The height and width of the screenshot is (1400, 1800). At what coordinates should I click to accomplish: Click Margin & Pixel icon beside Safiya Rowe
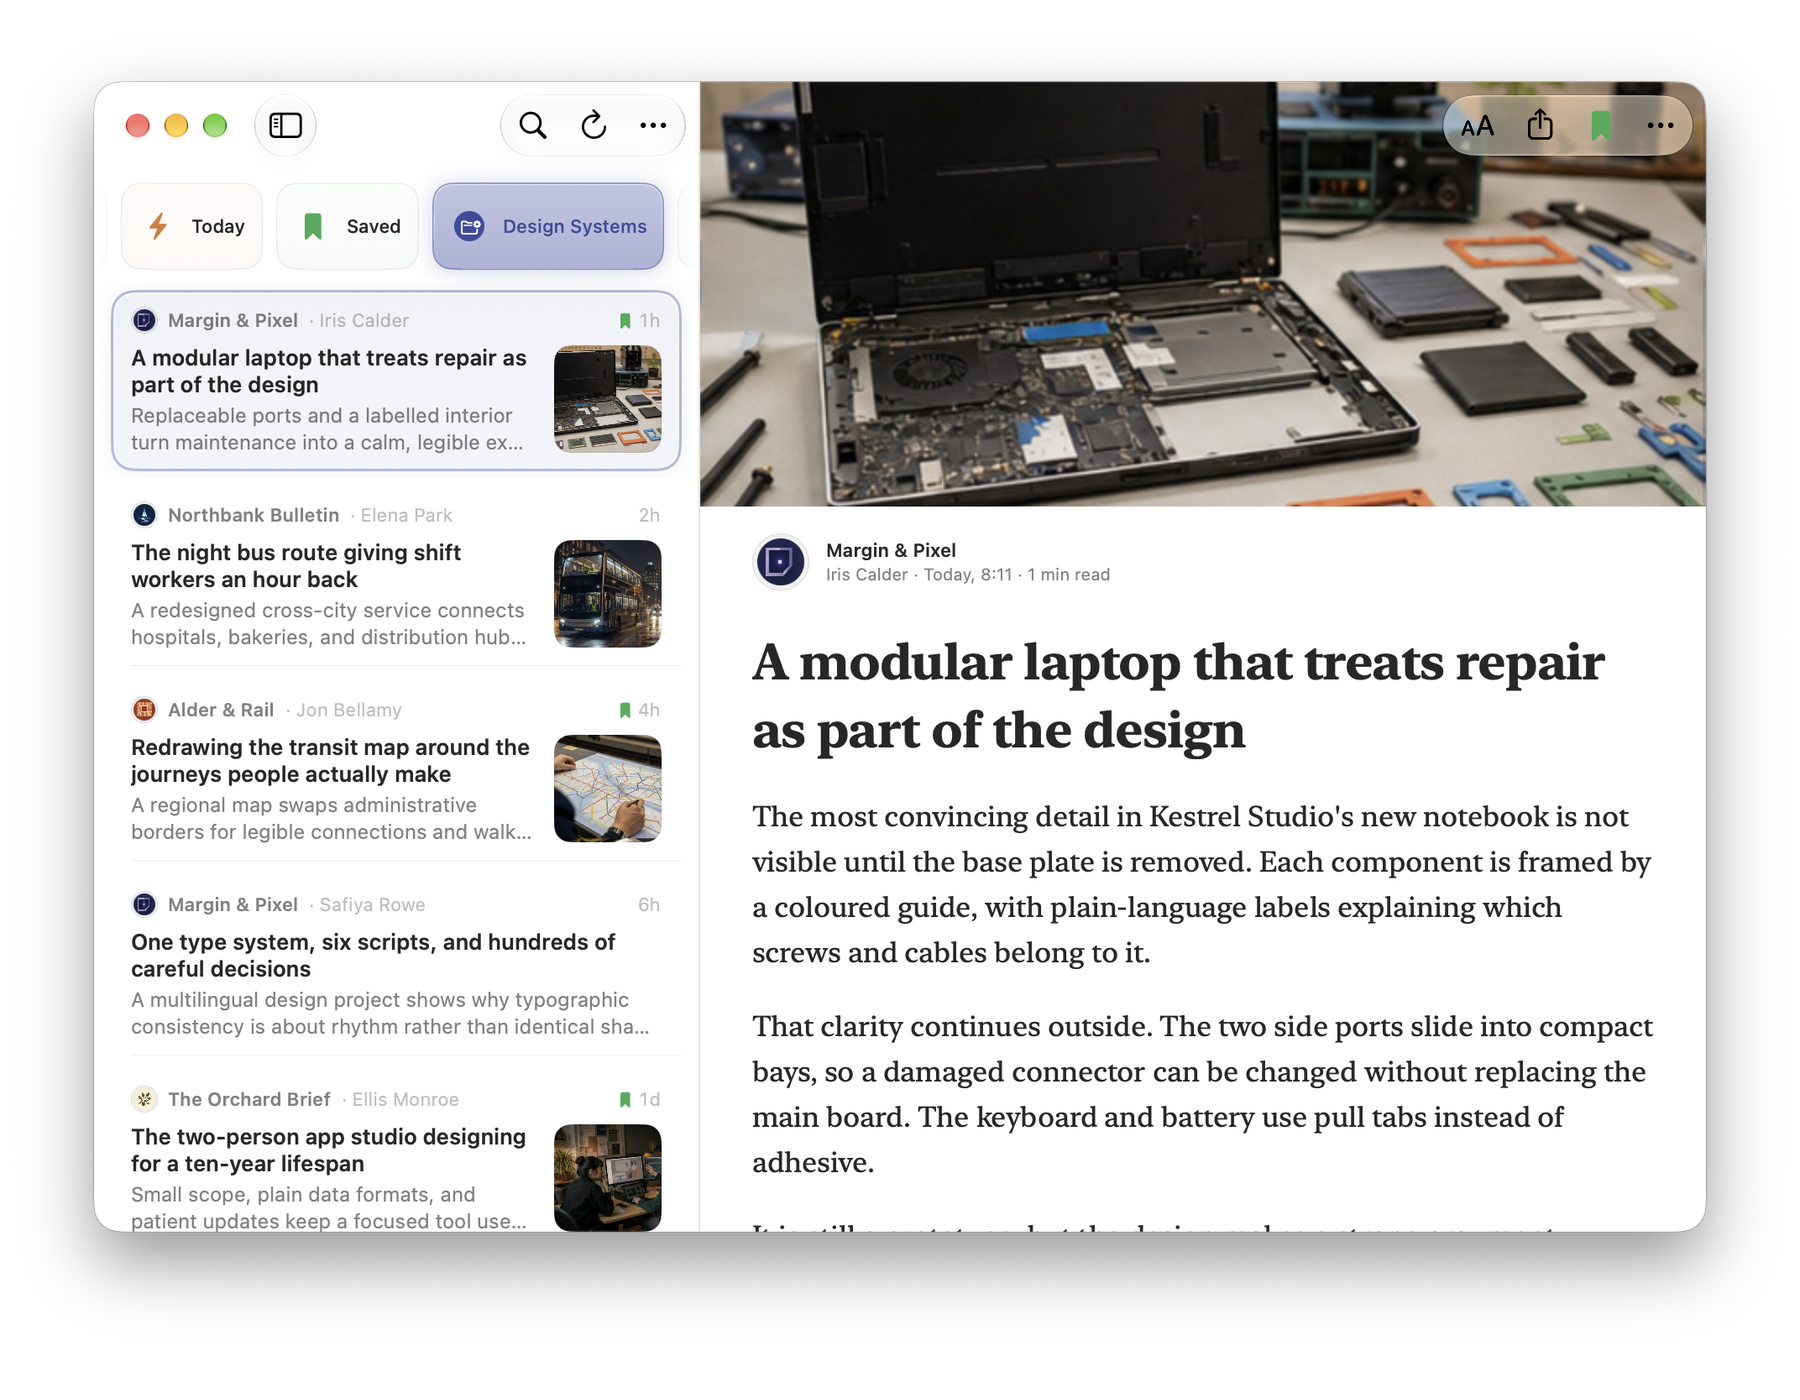tap(144, 904)
